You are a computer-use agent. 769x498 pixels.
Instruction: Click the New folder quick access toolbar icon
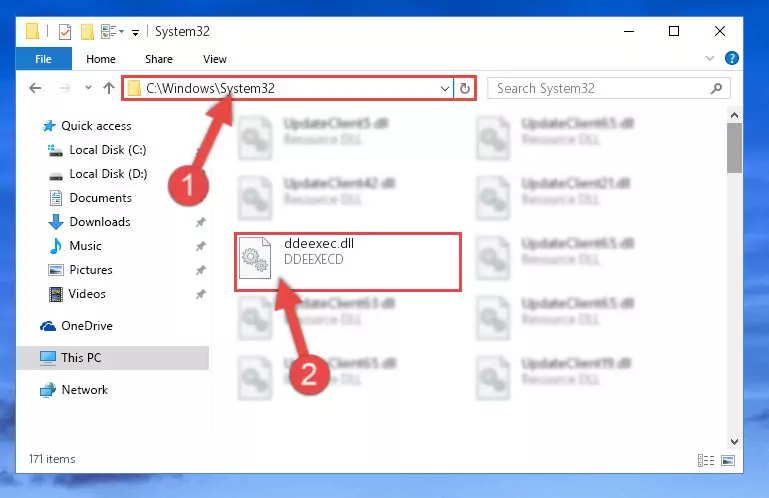[87, 32]
